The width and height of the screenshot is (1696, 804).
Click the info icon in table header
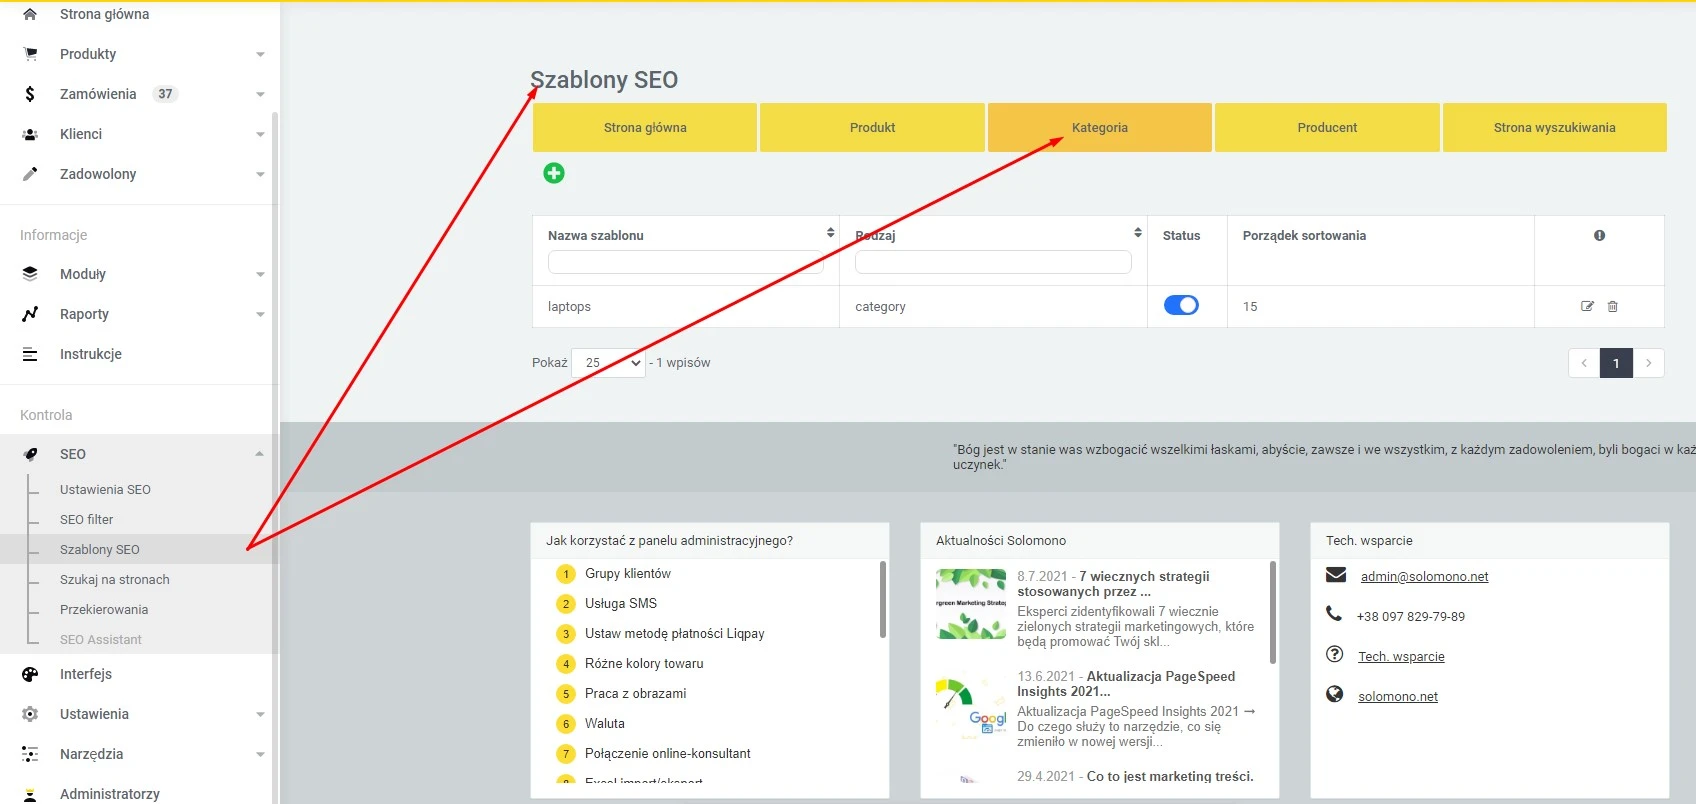tap(1599, 235)
